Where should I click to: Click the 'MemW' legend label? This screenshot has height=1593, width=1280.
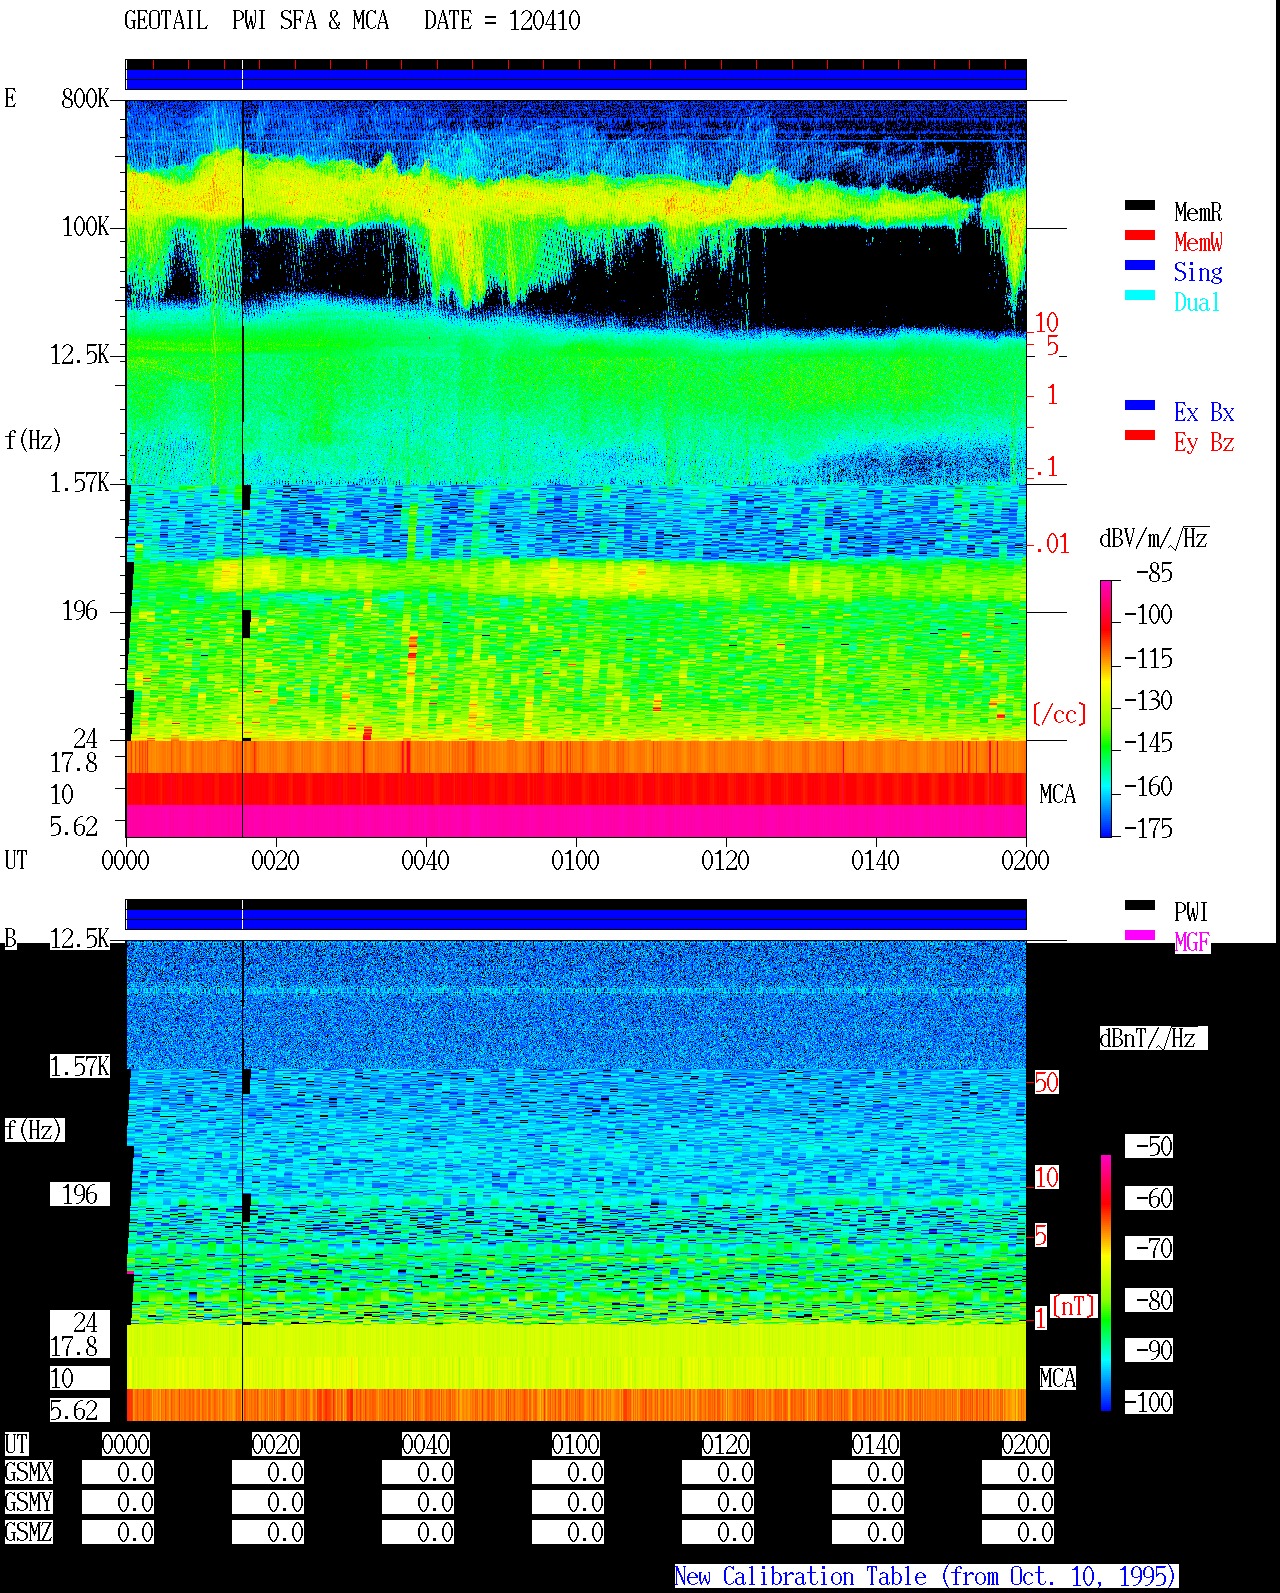pos(1198,242)
